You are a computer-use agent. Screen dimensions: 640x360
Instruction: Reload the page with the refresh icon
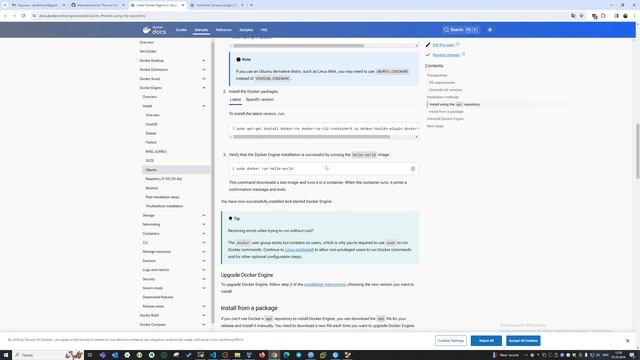(x=24, y=16)
